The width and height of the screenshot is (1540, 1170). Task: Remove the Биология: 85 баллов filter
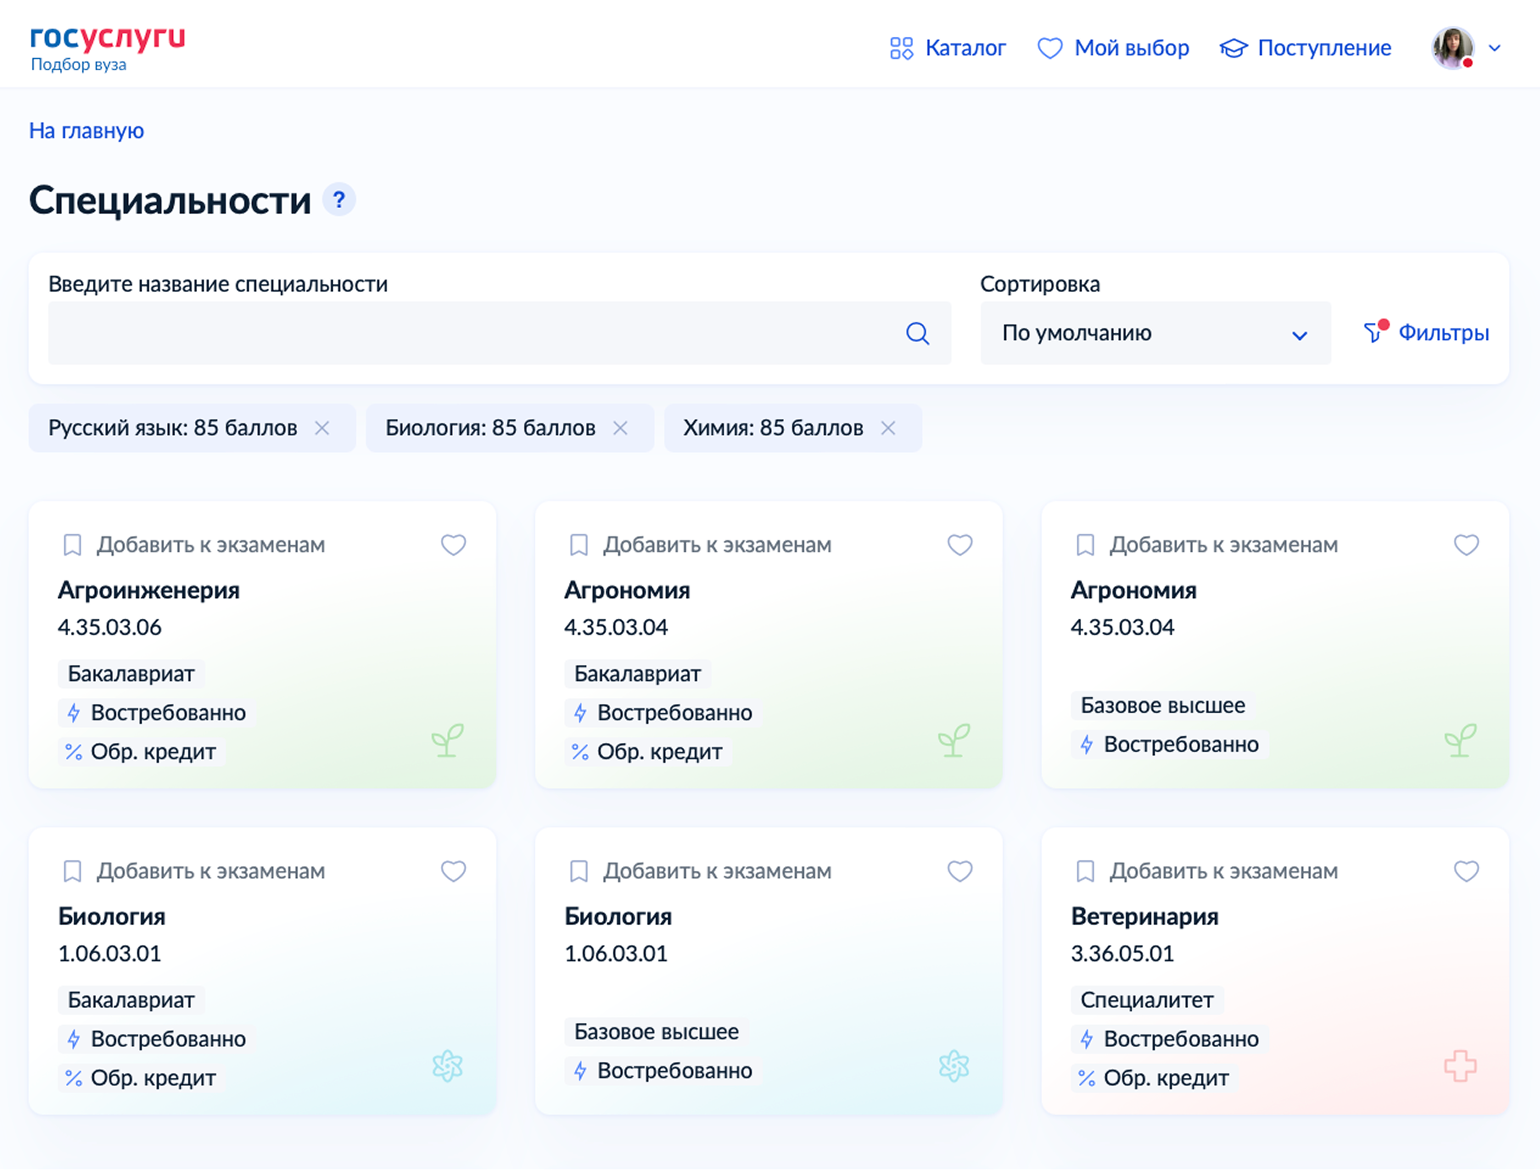point(620,428)
